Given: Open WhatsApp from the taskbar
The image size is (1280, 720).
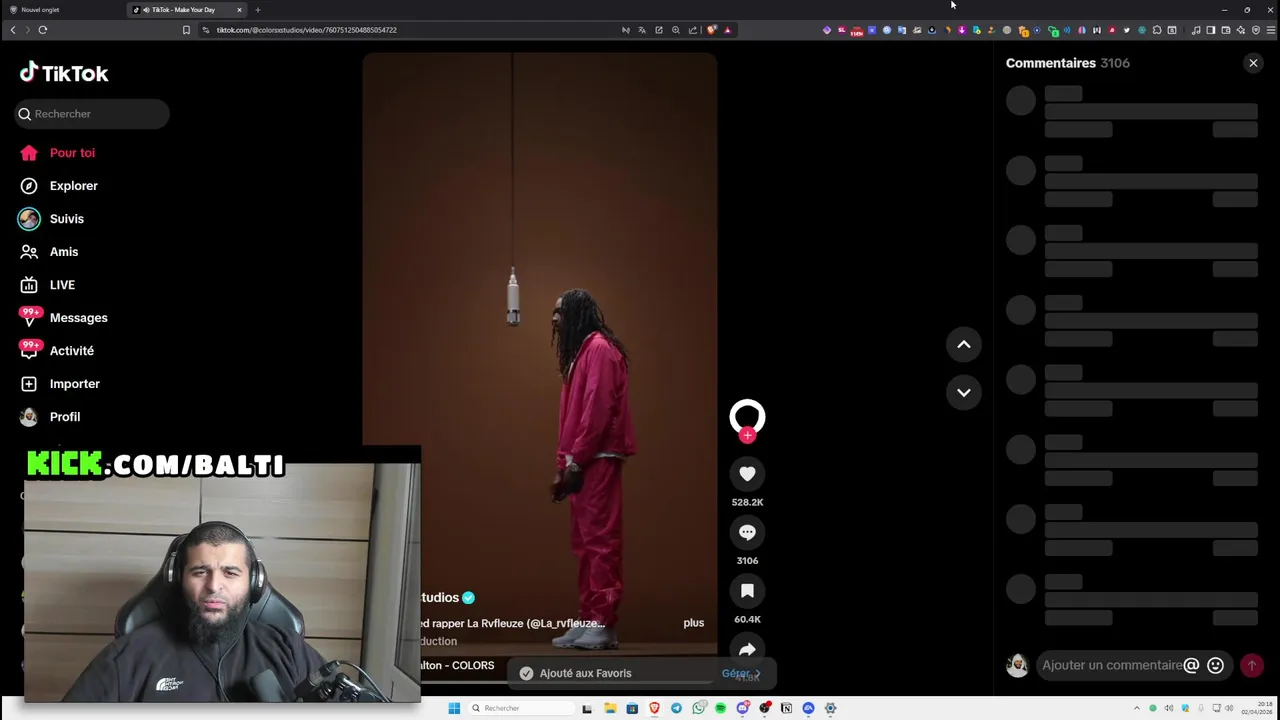Looking at the screenshot, I should [698, 708].
